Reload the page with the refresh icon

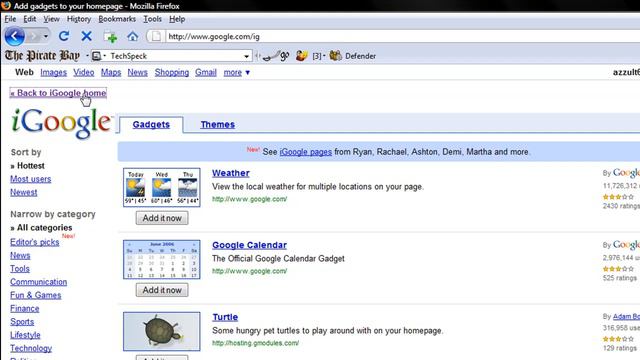coord(64,36)
